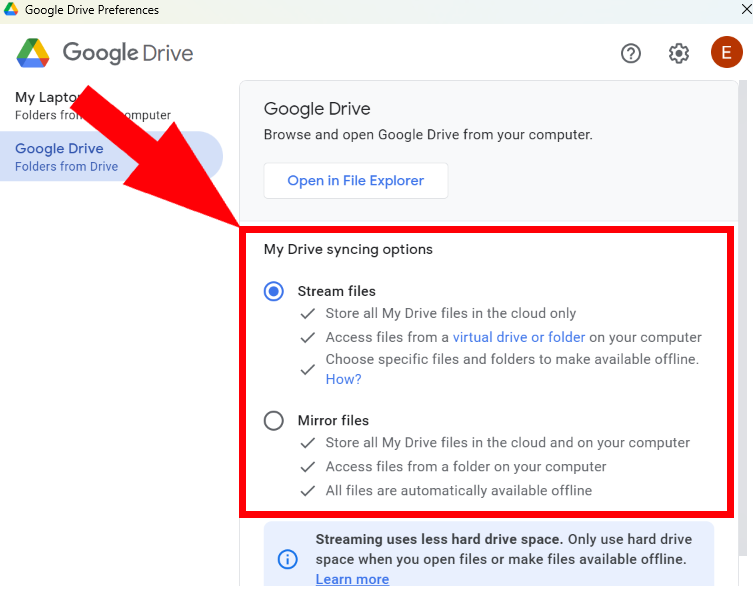Viewport: 753px width, 594px height.
Task: Select the Google Drive Folders from Drive tab
Action: tap(111, 157)
